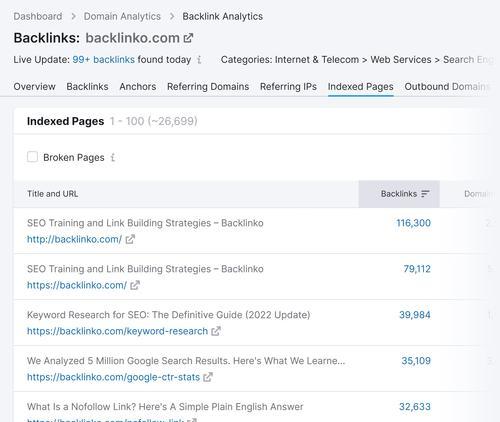Viewport: 500px width, 422px height.
Task: Click backlinks count 39,984
Action: click(x=415, y=315)
